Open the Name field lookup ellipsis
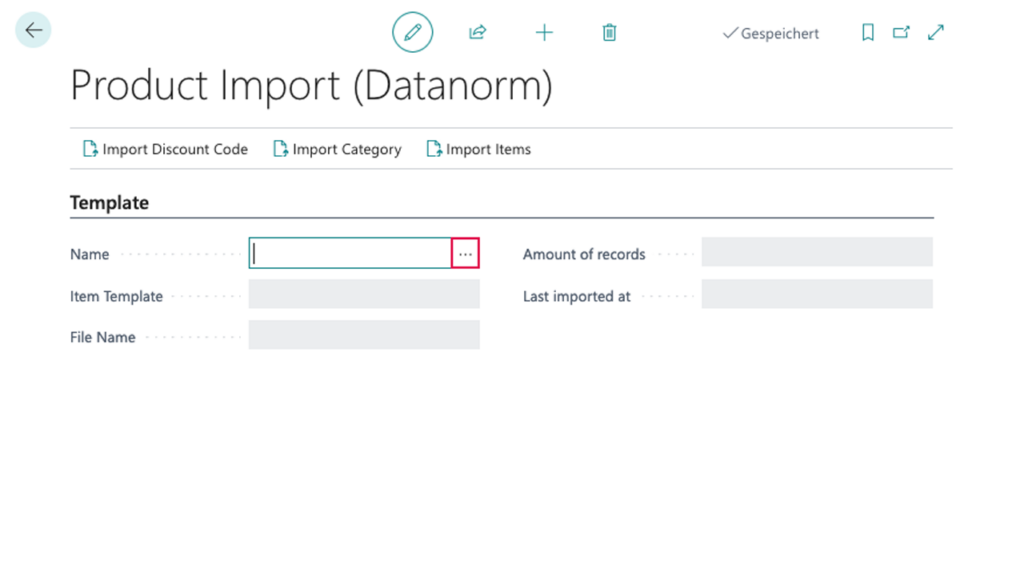 coord(465,253)
